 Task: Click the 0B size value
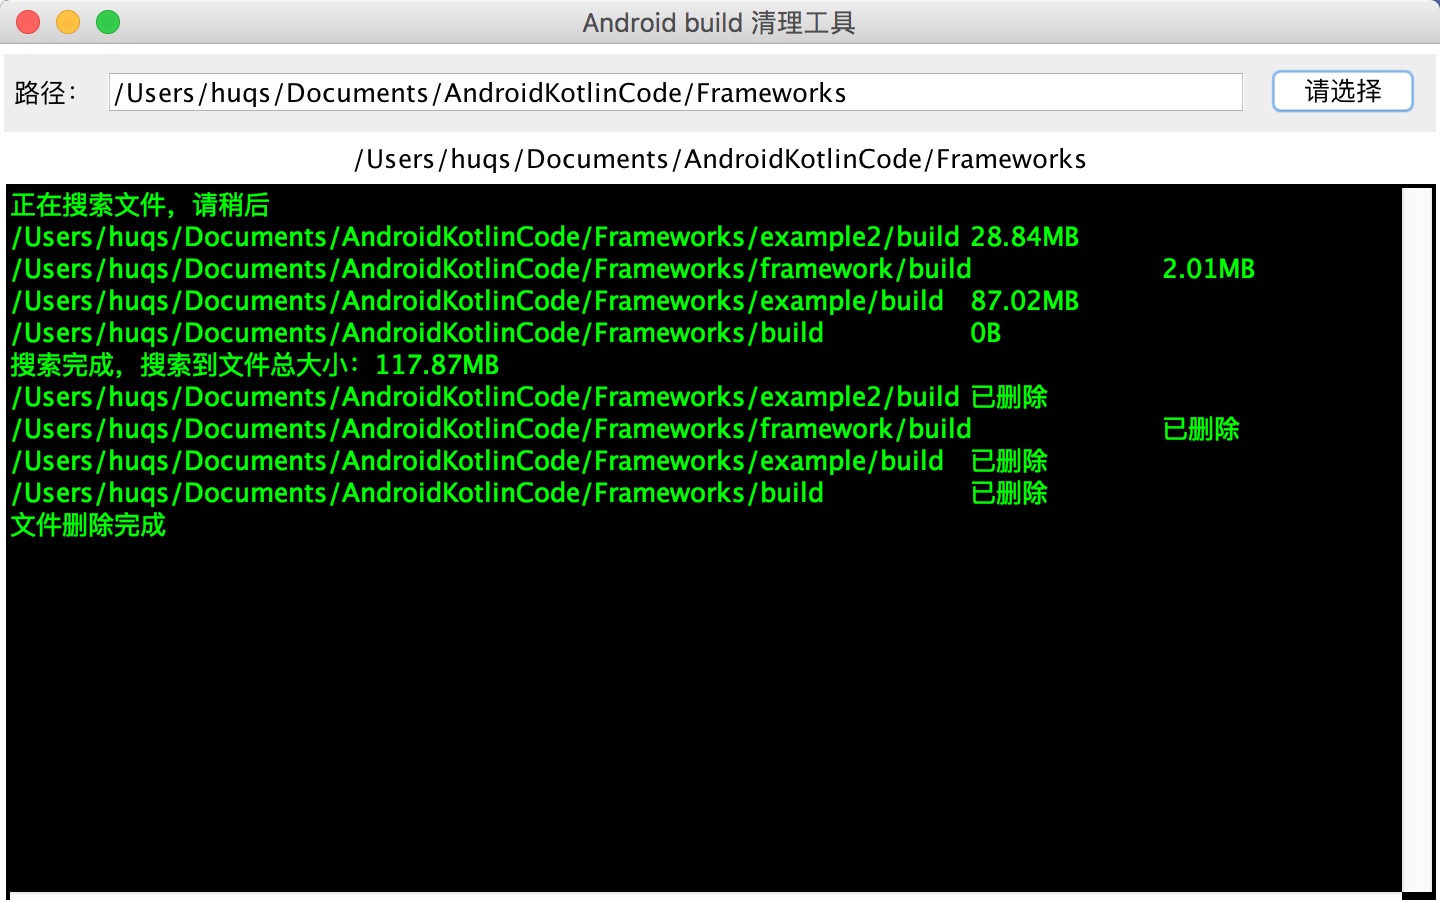[x=986, y=333]
